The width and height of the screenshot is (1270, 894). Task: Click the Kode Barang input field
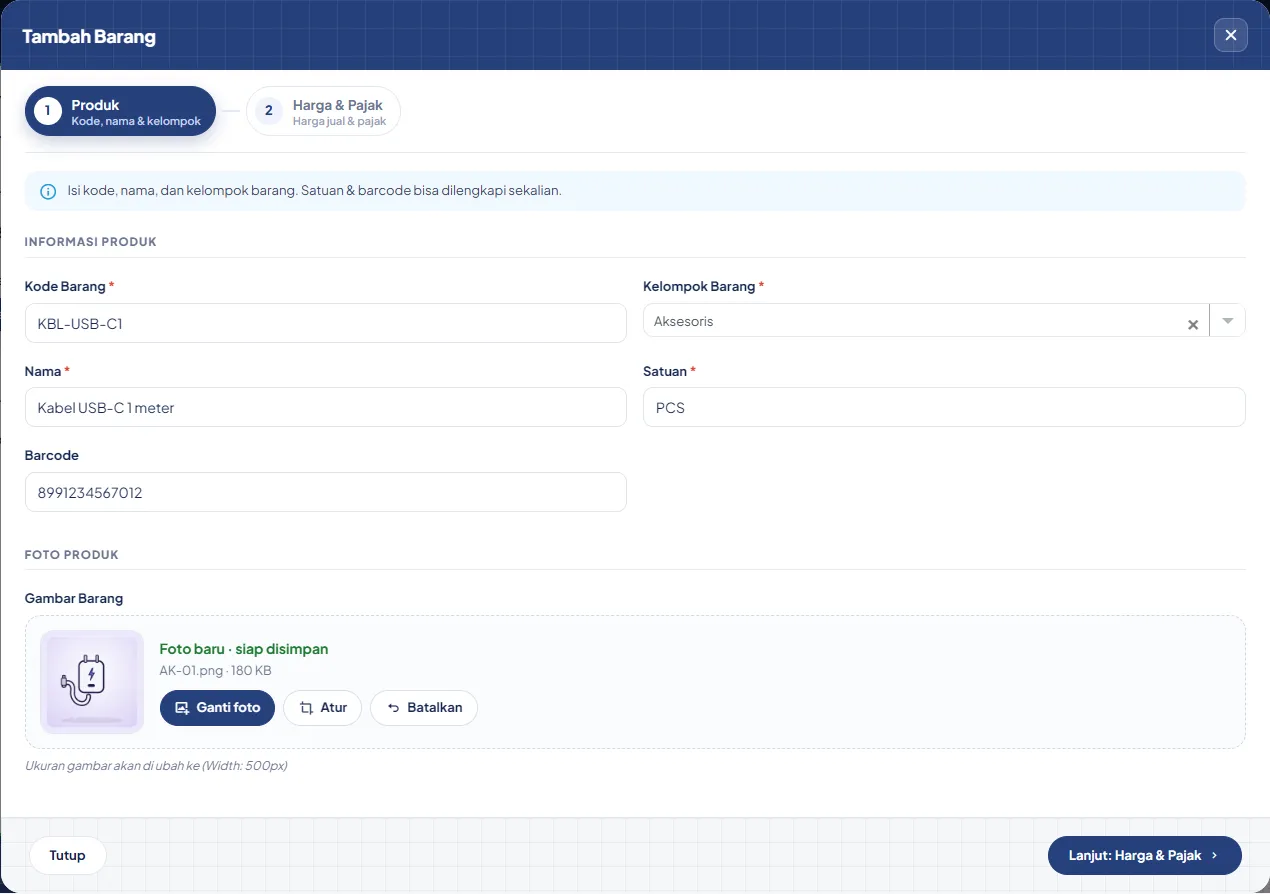pyautogui.click(x=326, y=323)
